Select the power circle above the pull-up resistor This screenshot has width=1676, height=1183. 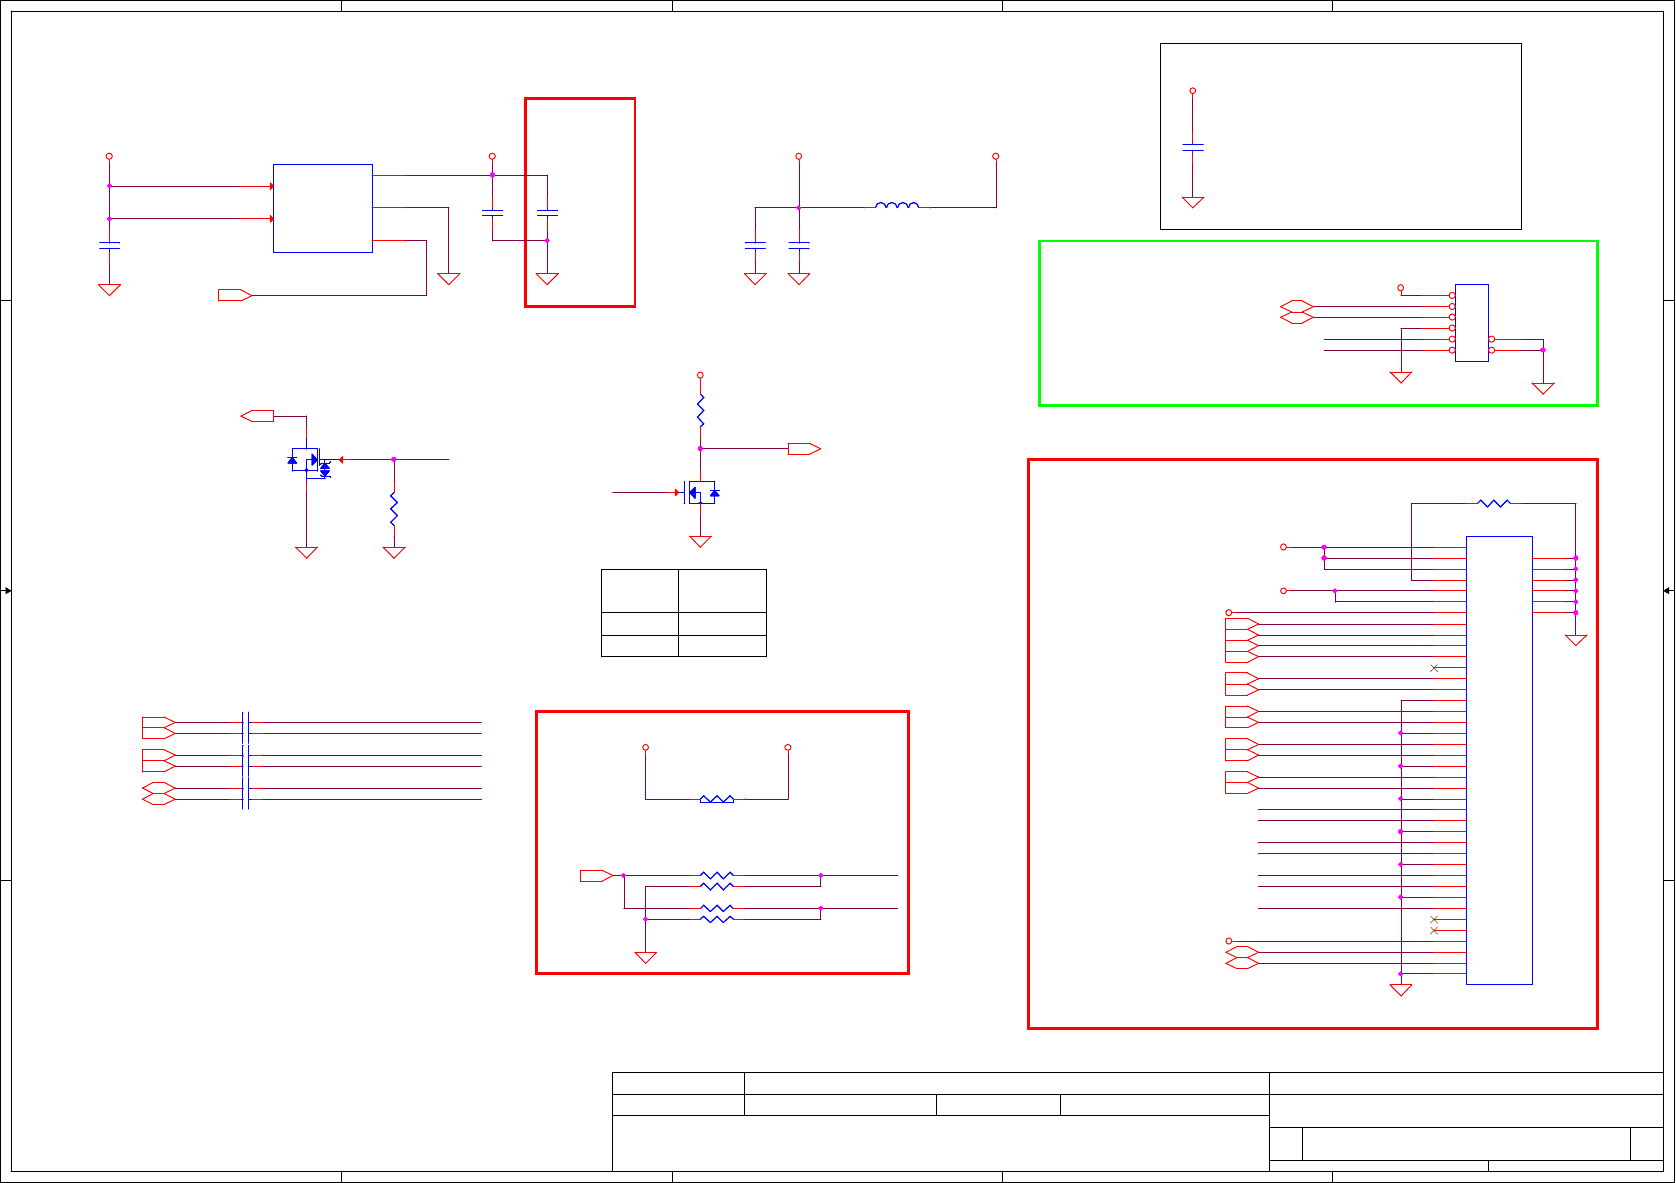[700, 375]
